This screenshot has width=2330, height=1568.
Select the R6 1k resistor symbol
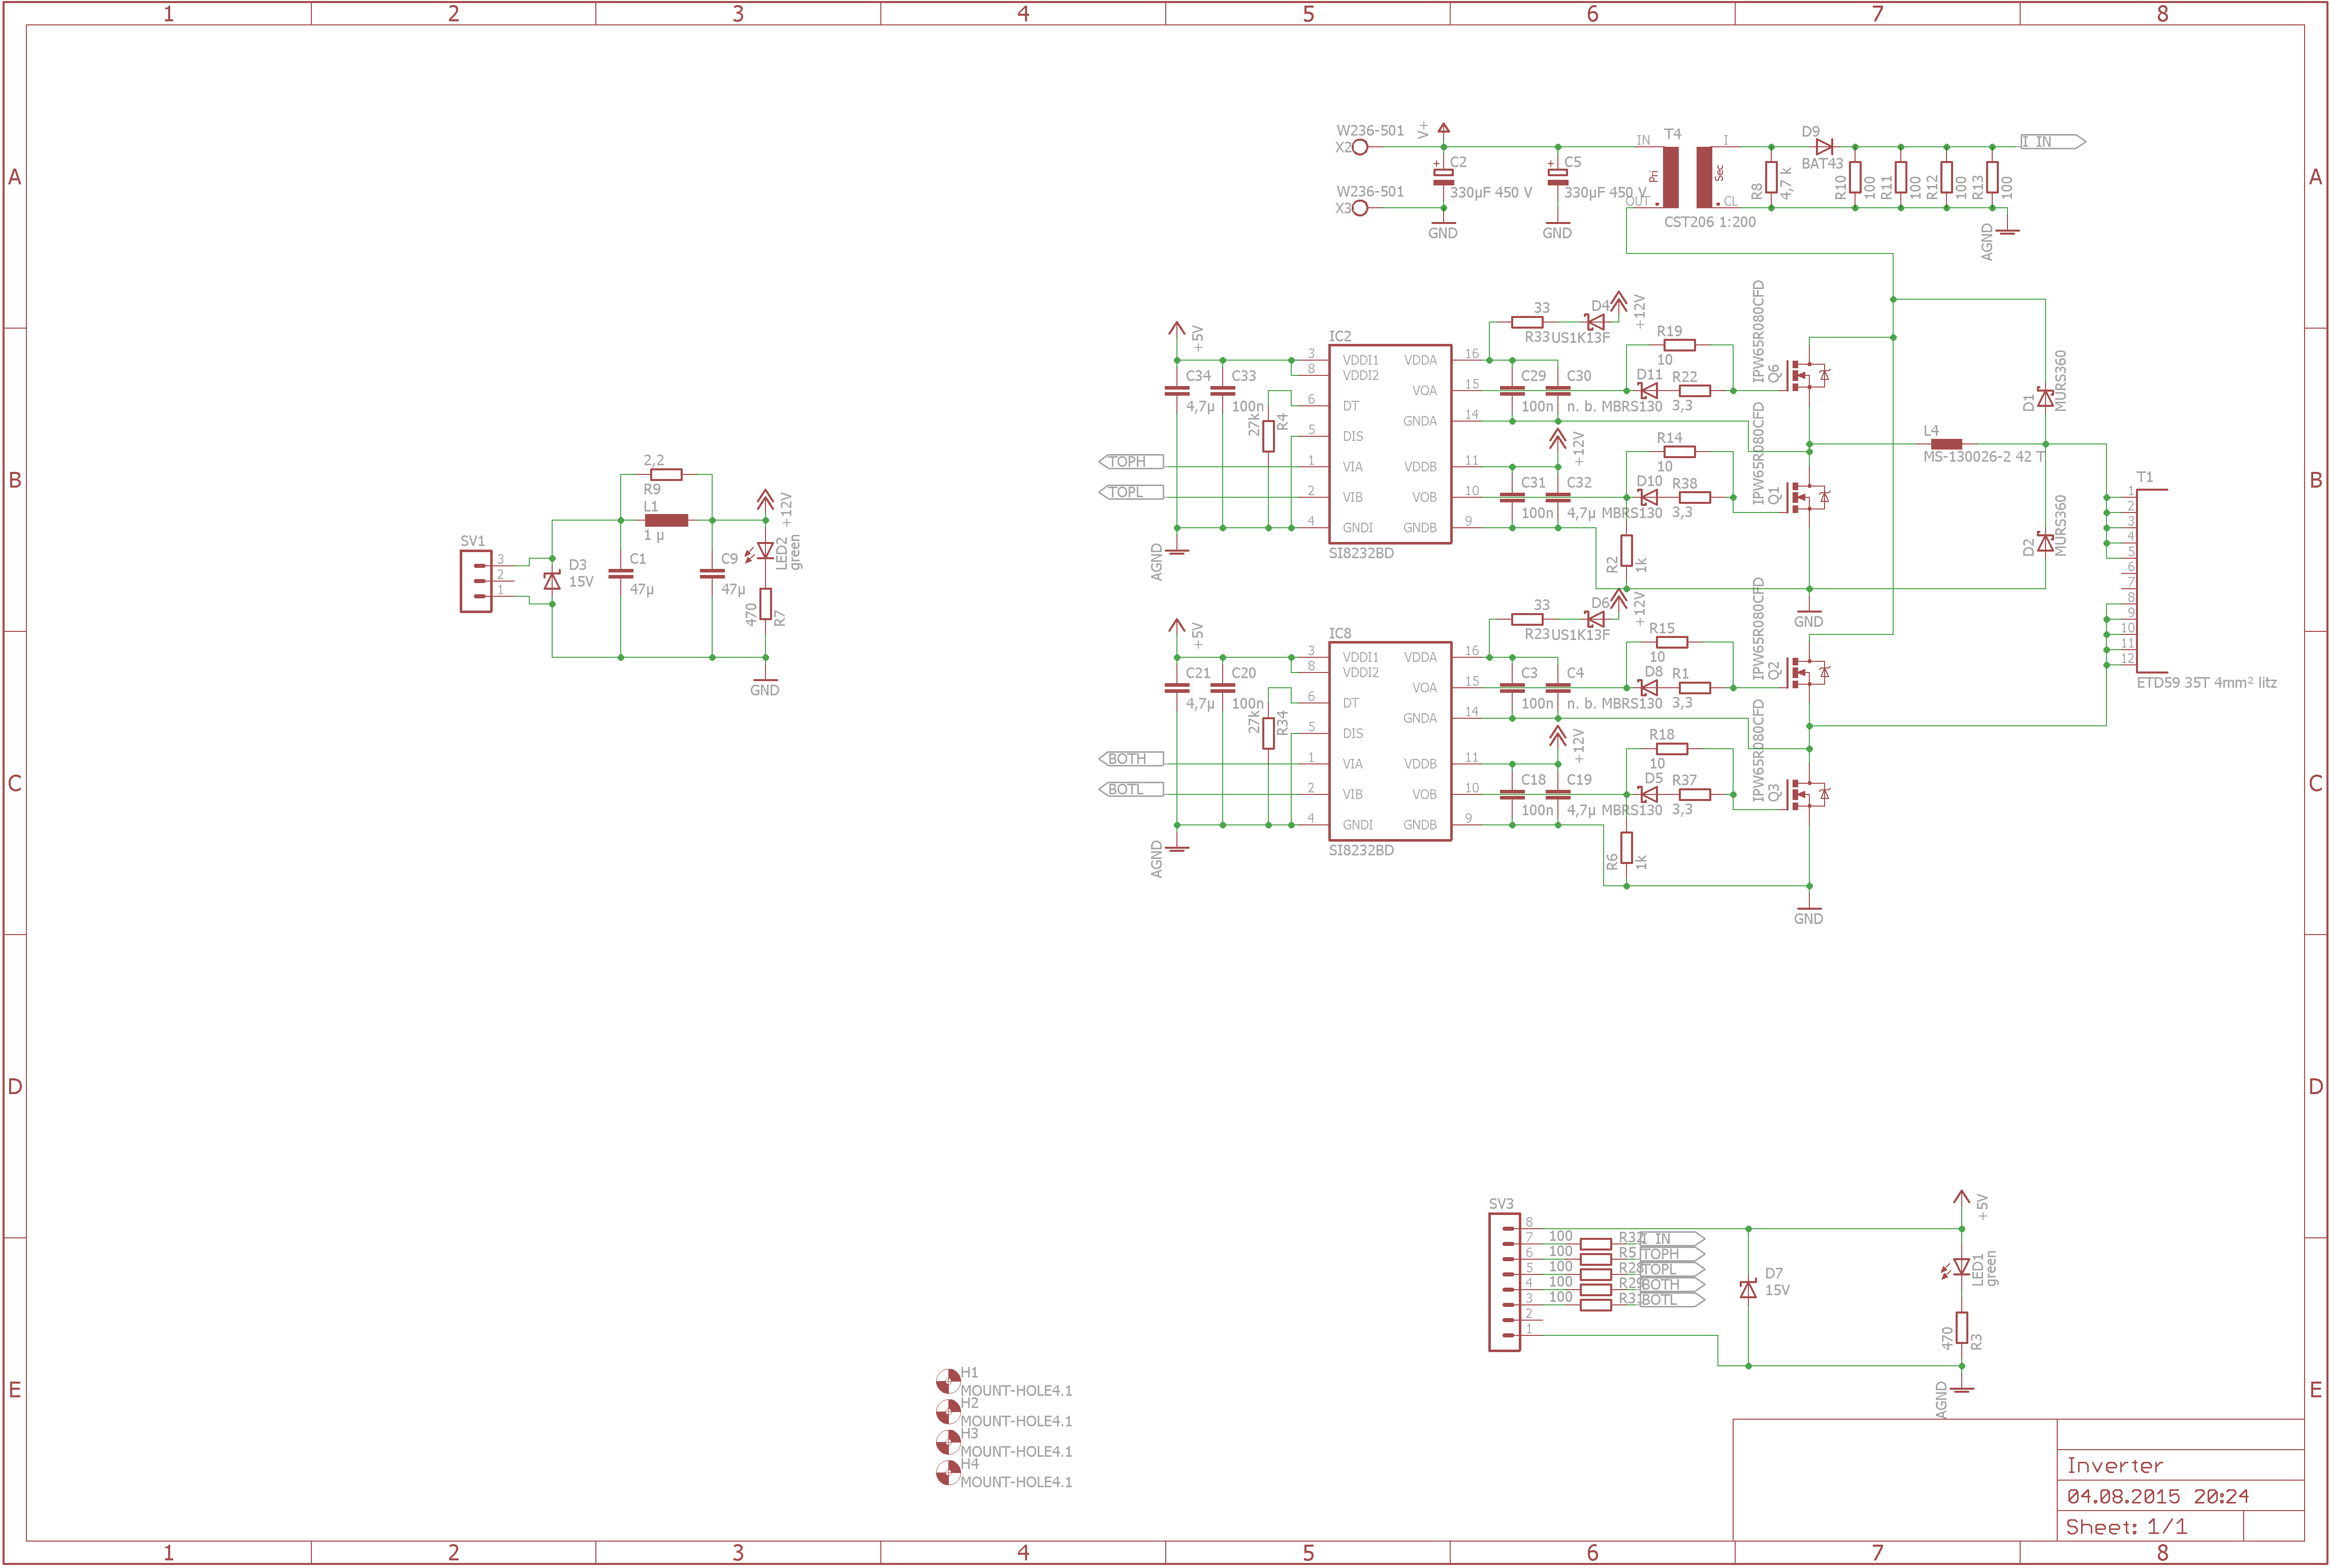coord(1626,848)
